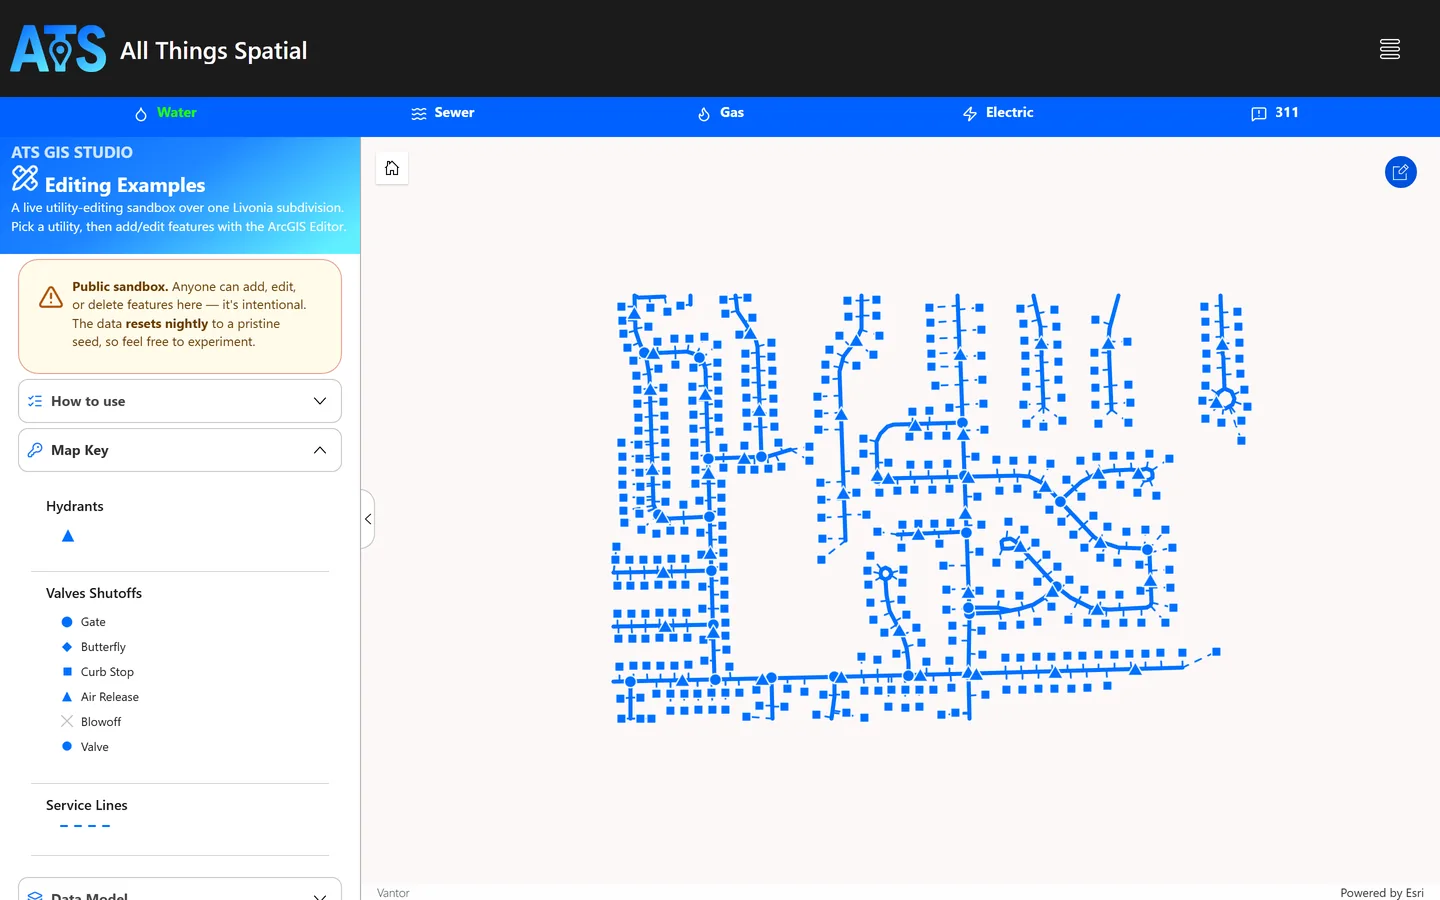The height and width of the screenshot is (900, 1440).
Task: Click the Valves Shutoffs heading
Action: tap(94, 593)
